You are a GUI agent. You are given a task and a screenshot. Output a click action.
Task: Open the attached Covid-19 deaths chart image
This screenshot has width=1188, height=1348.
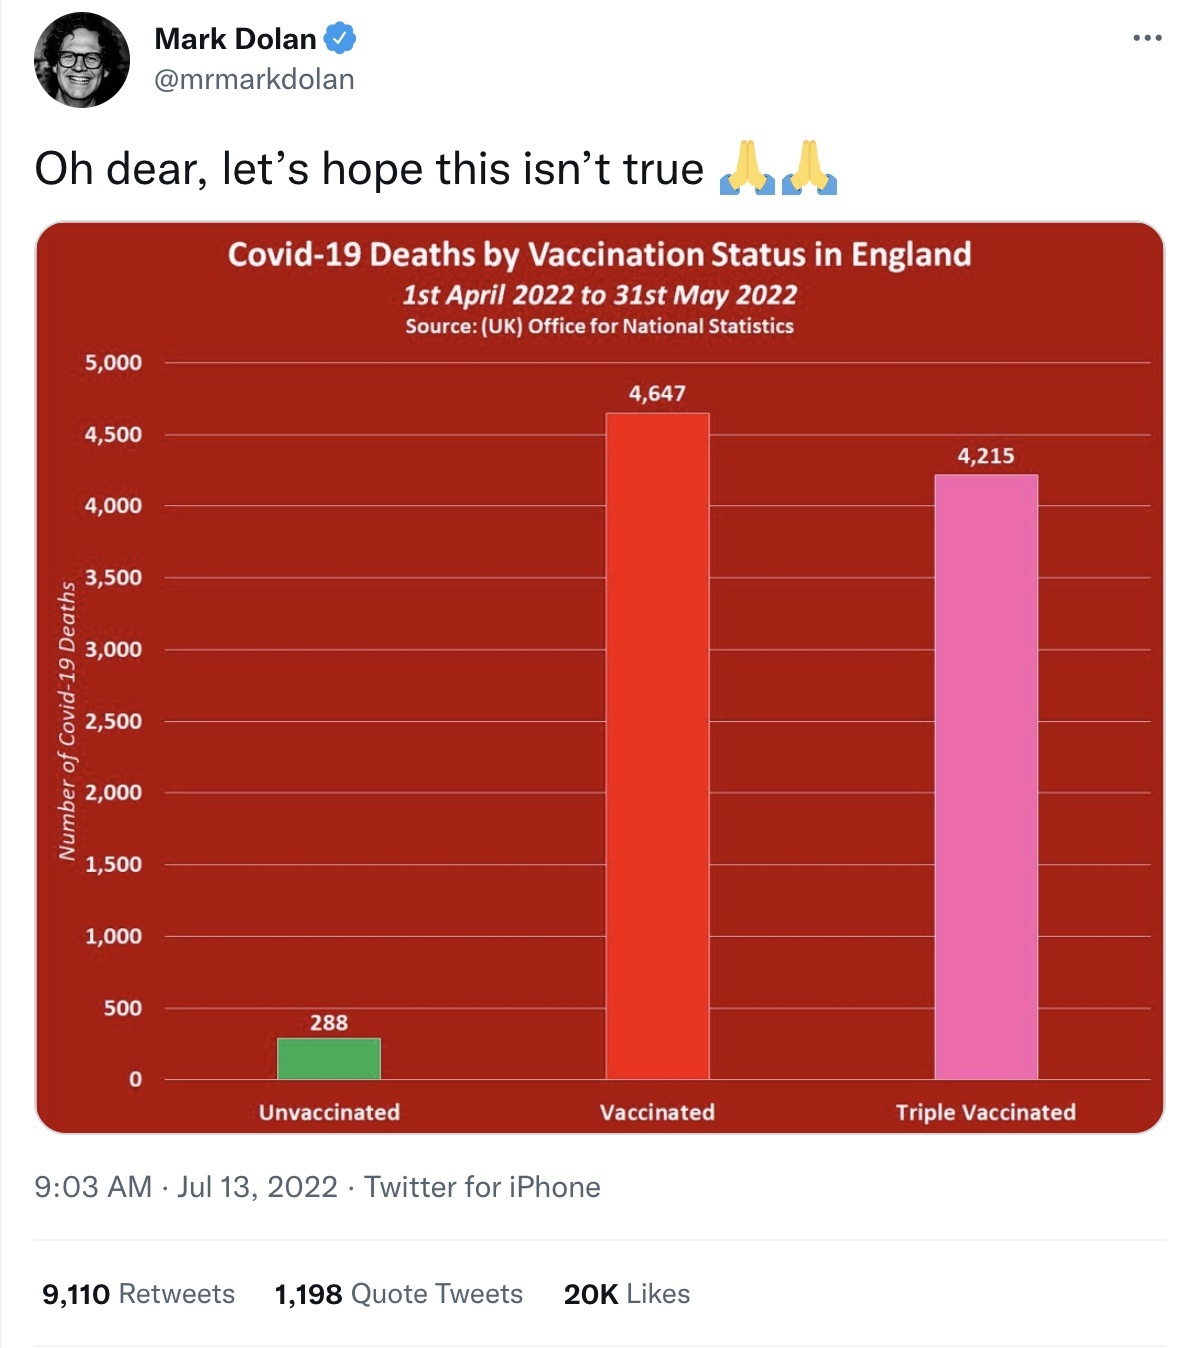pos(600,677)
